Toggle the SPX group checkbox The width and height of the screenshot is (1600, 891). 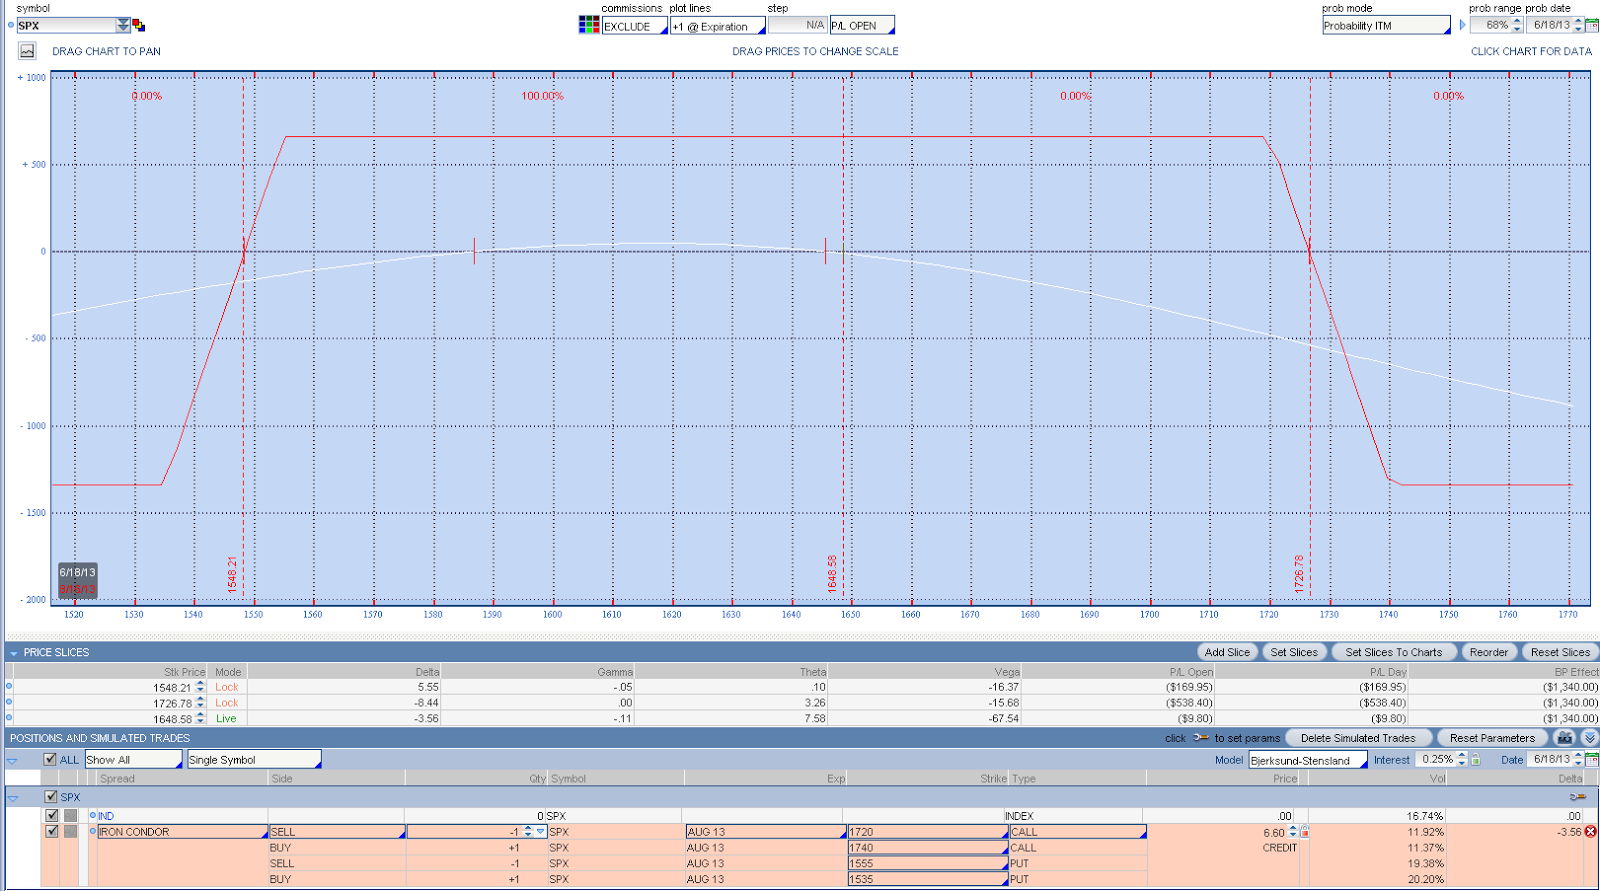pyautogui.click(x=51, y=797)
